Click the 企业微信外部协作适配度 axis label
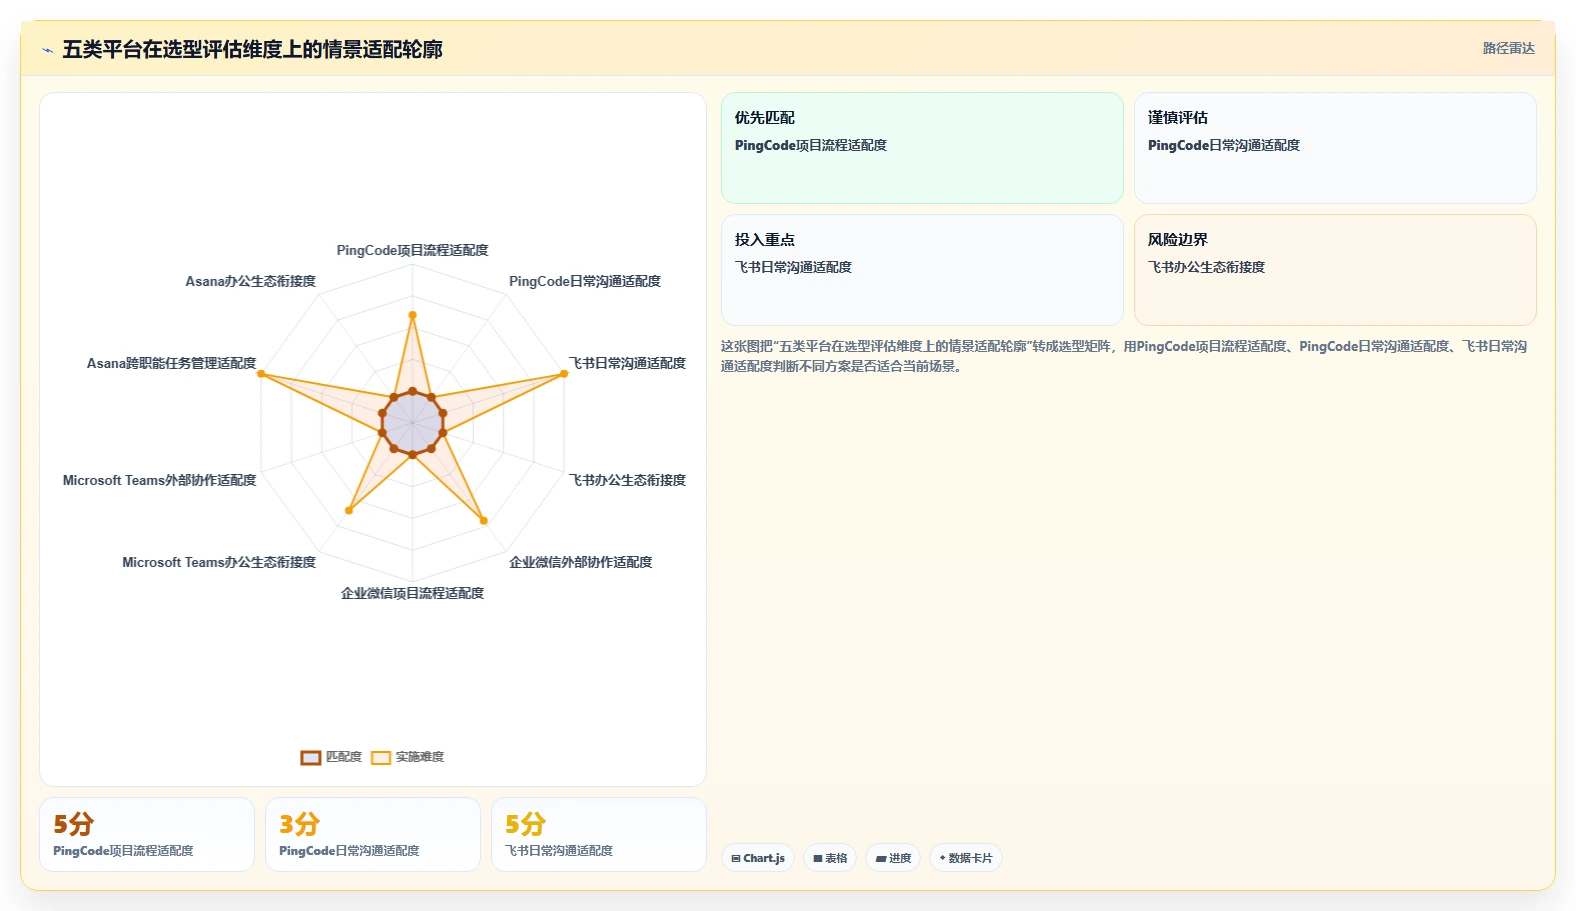The image size is (1576, 911). 581,562
